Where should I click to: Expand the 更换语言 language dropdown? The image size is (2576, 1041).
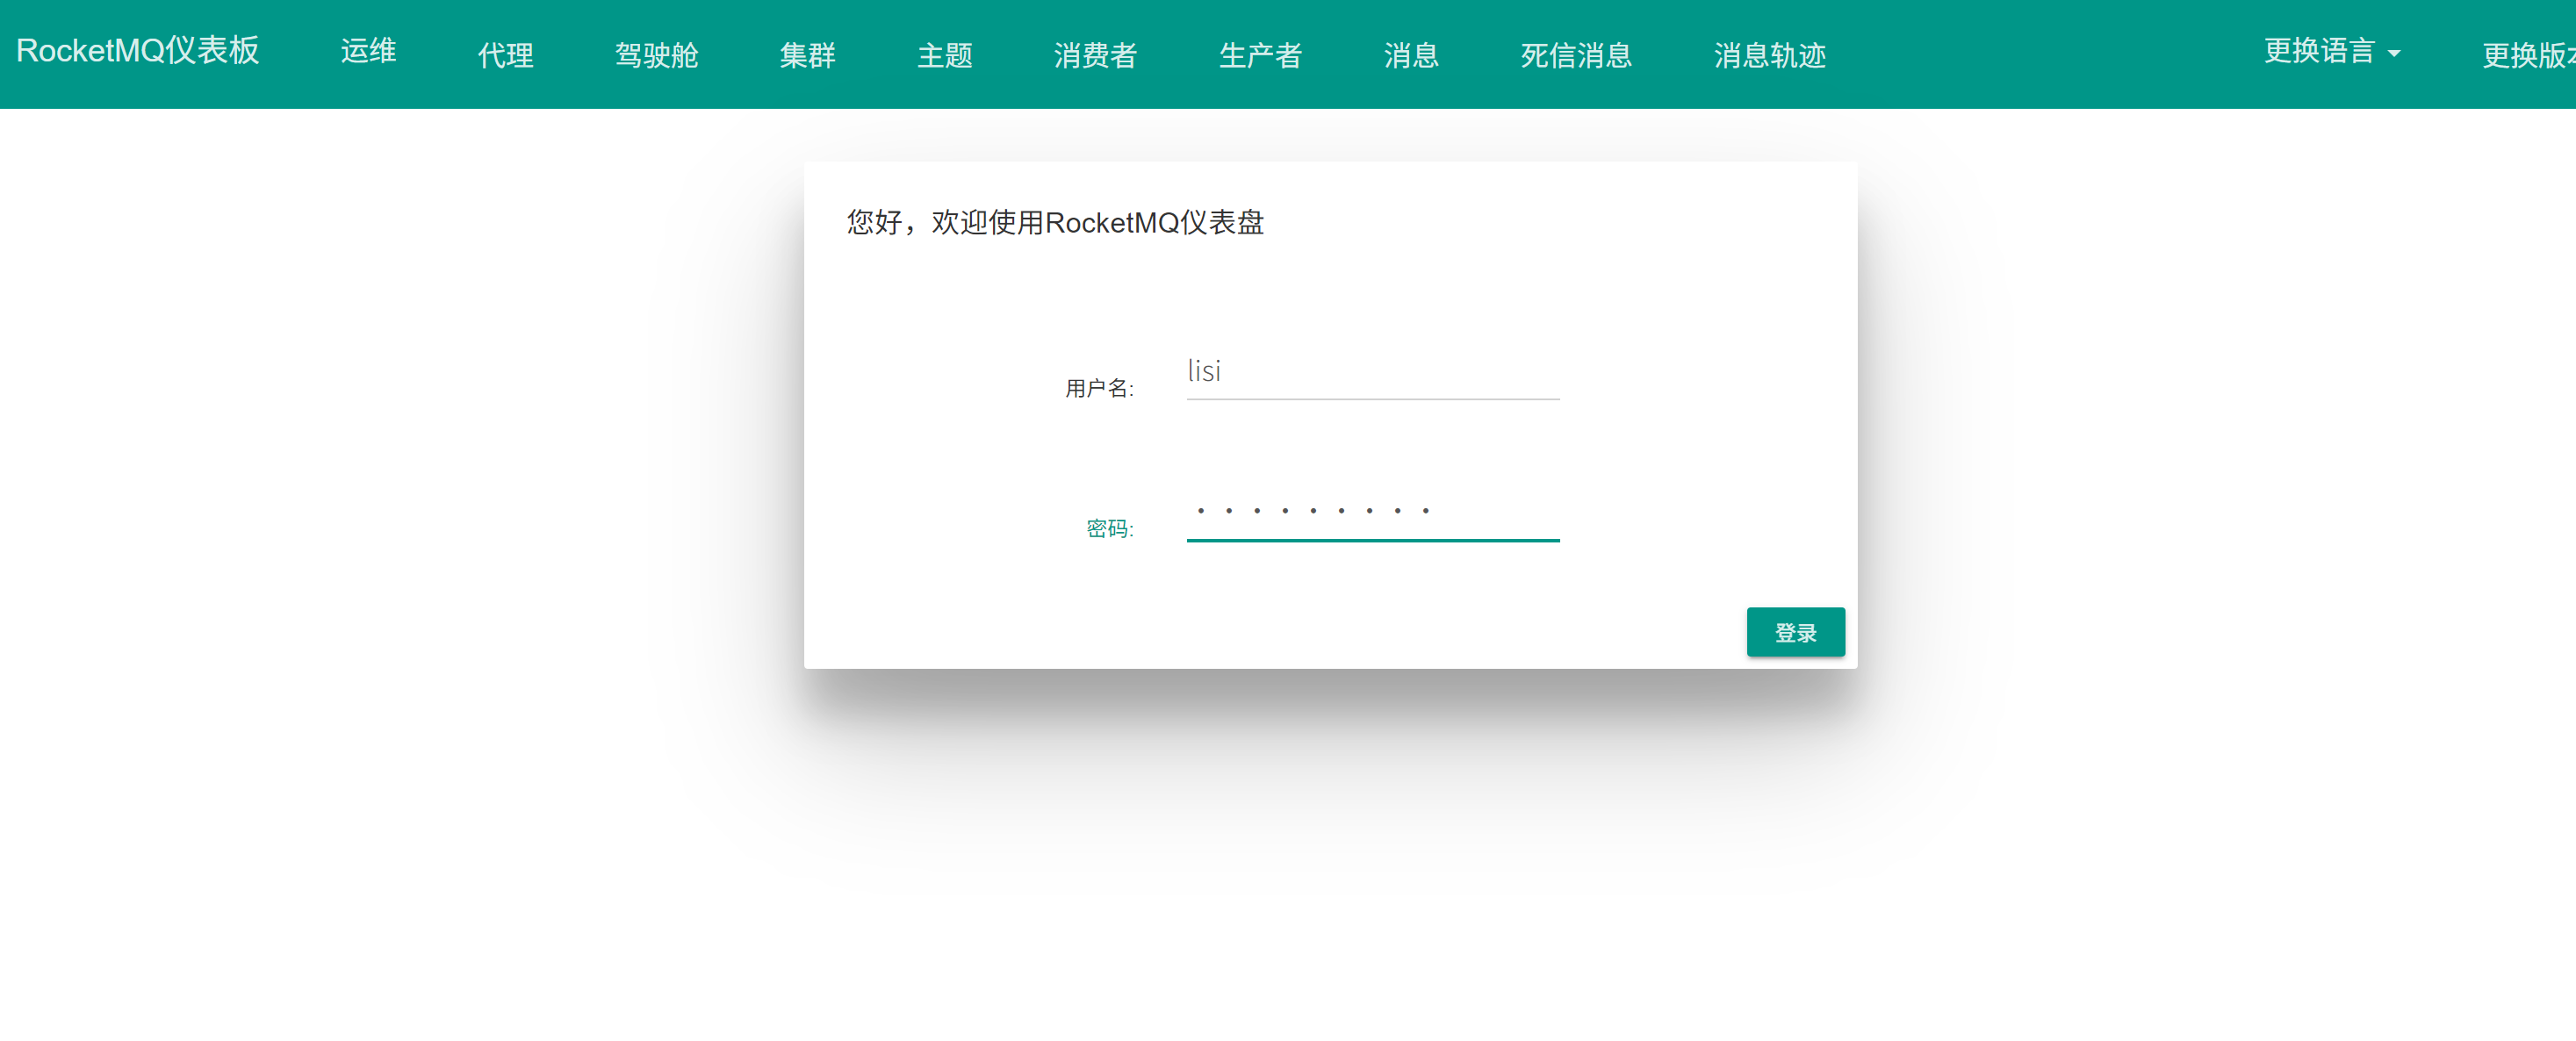tap(2319, 51)
